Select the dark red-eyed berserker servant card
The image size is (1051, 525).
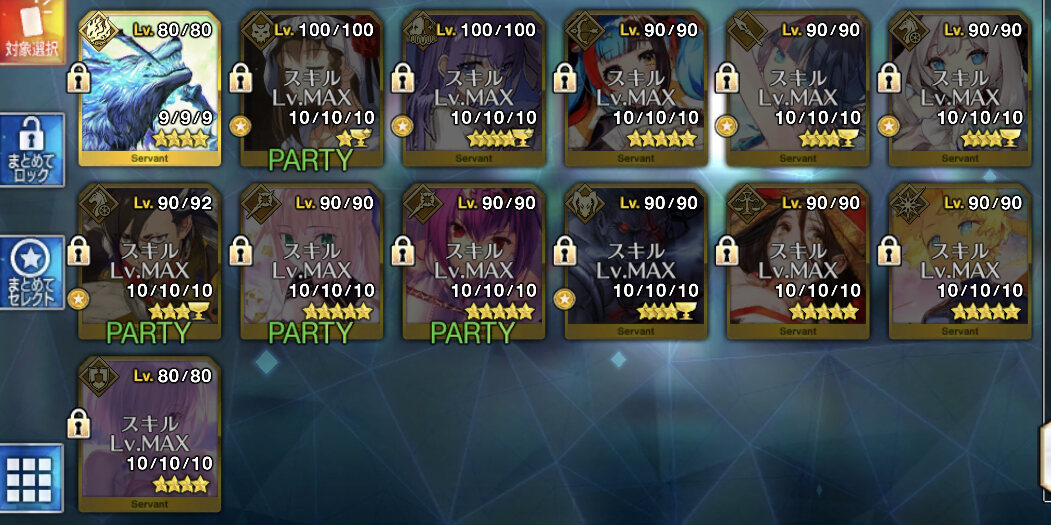click(636, 261)
